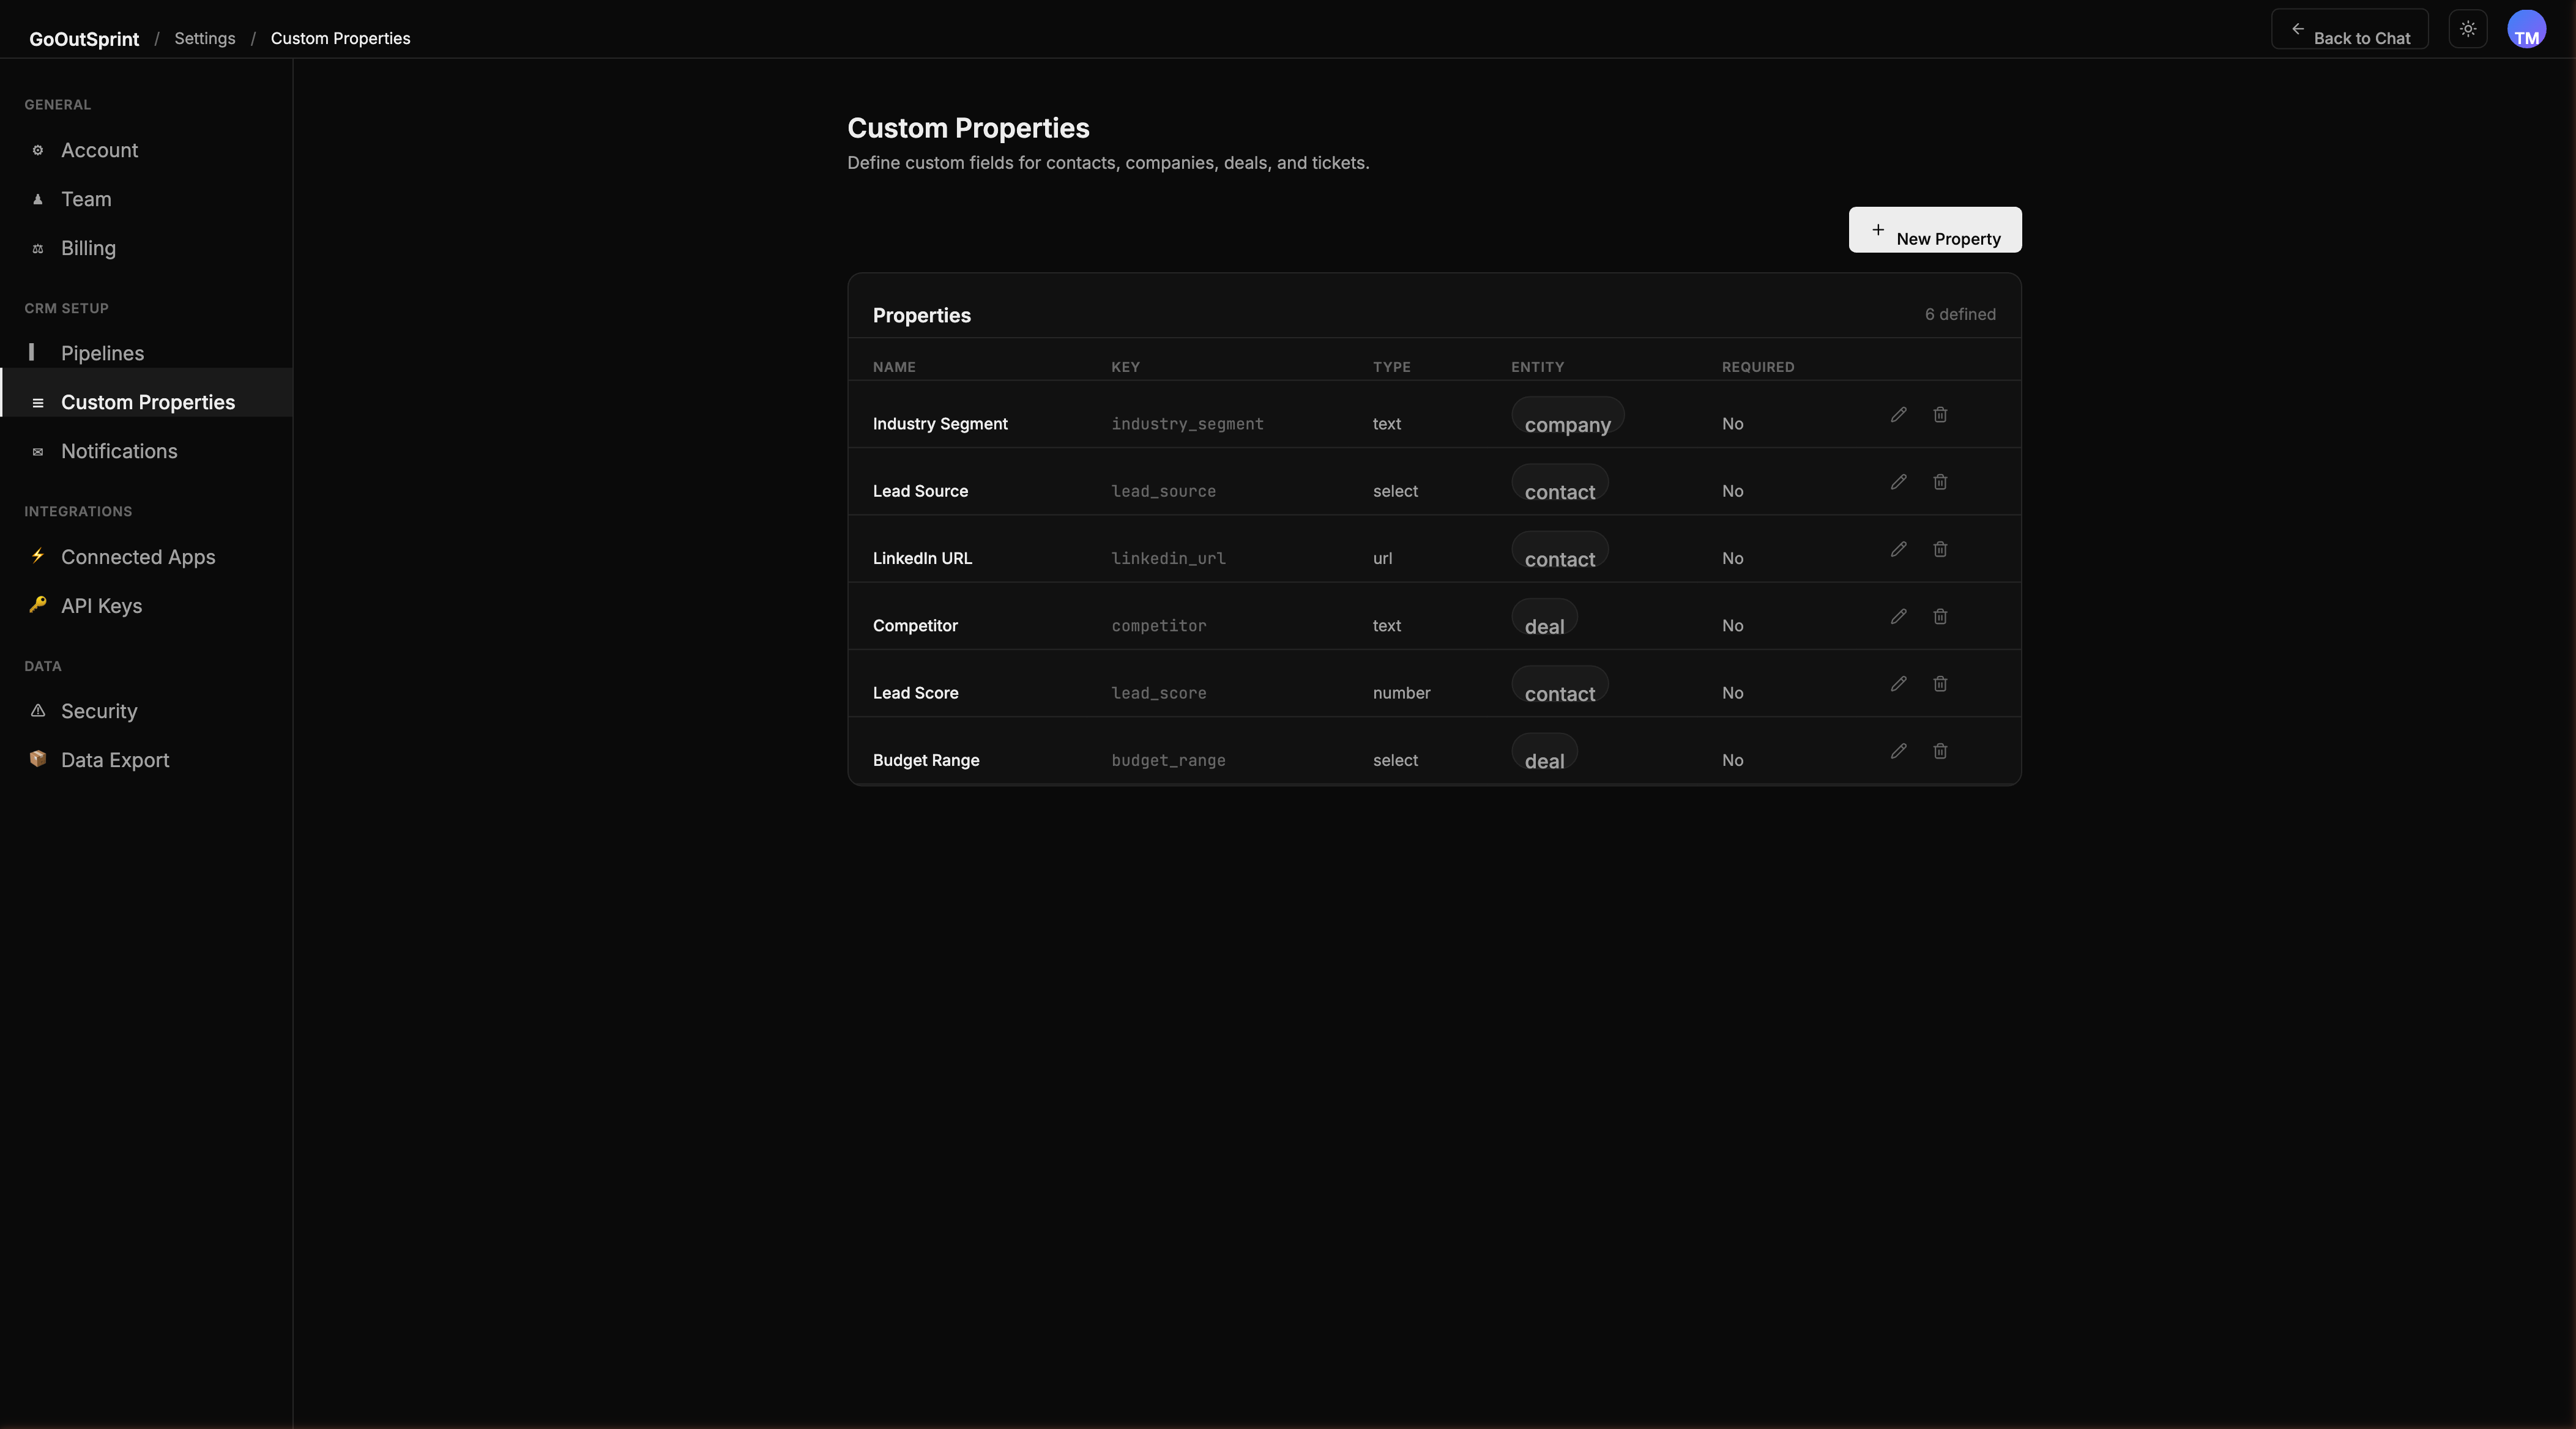Click trash icon for Industry Segment row
This screenshot has height=1429, width=2576.
click(x=1940, y=415)
